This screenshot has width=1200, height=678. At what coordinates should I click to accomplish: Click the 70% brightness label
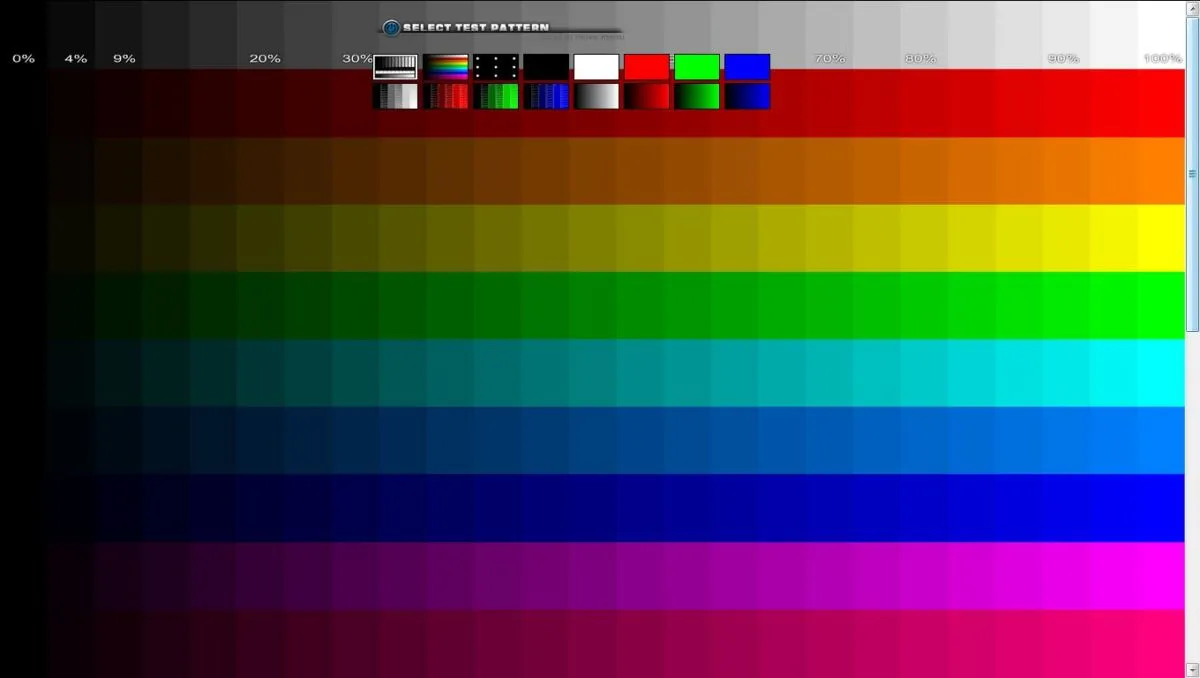click(x=829, y=58)
